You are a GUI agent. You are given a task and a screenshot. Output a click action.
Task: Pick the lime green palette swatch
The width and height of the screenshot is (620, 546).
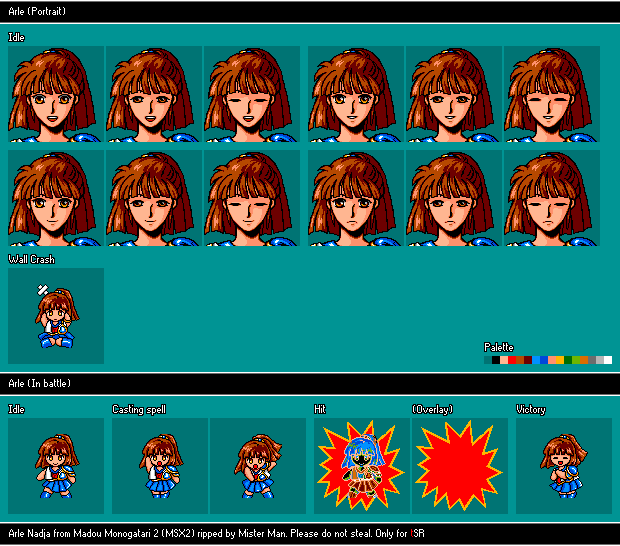click(x=576, y=360)
